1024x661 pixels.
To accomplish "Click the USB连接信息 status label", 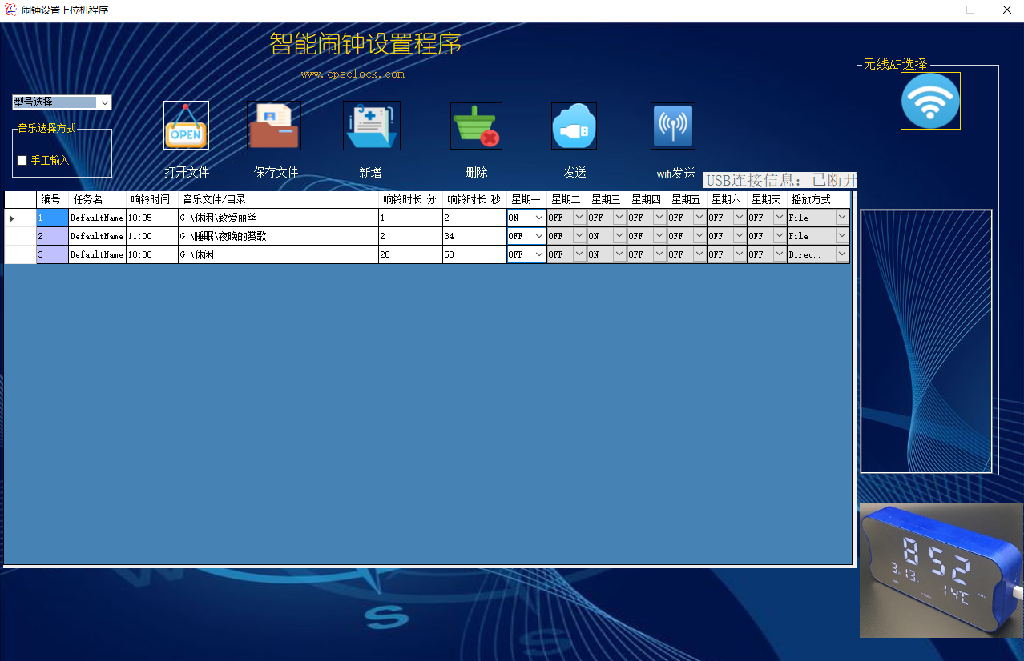I will 780,180.
